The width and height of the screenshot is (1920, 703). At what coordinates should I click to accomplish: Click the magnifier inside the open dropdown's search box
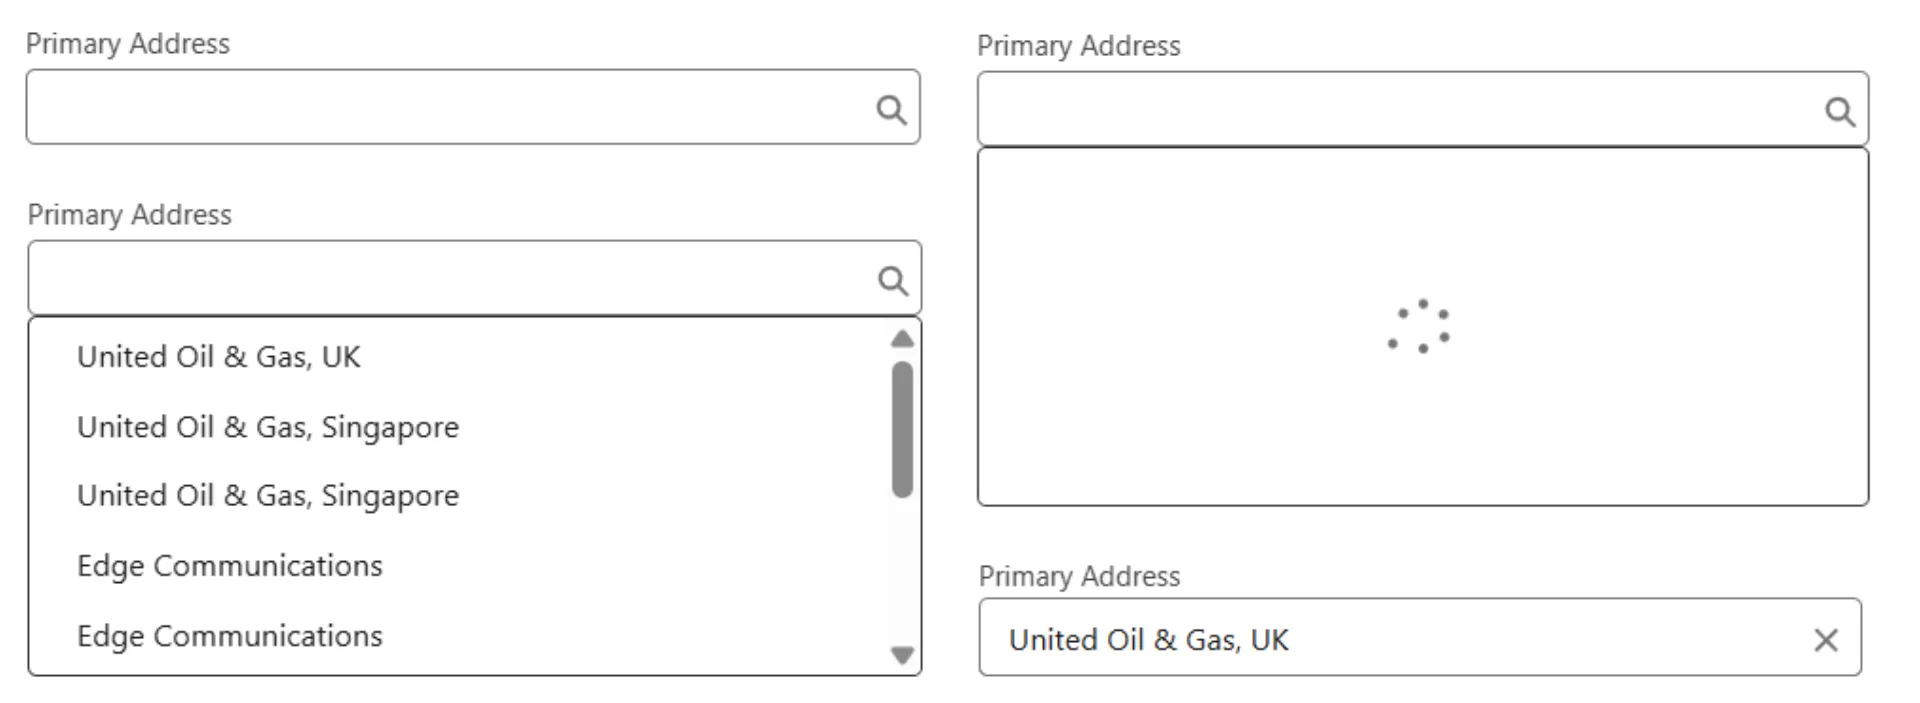click(x=891, y=280)
